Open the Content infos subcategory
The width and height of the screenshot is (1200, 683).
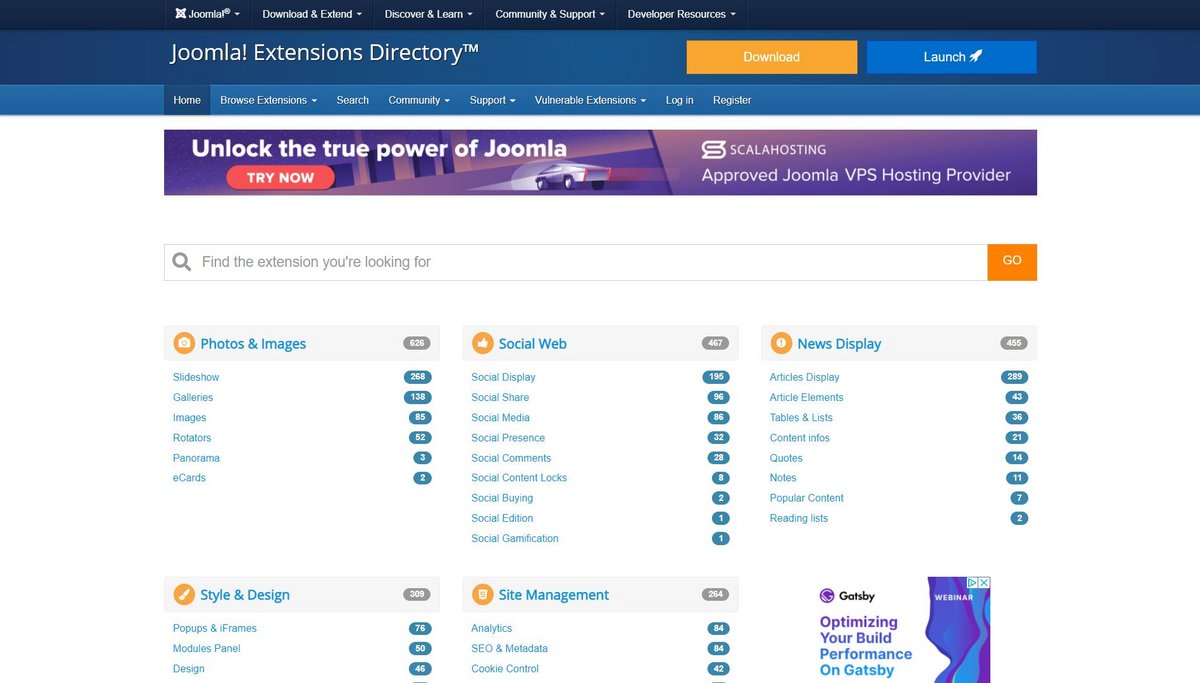pyautogui.click(x=800, y=438)
